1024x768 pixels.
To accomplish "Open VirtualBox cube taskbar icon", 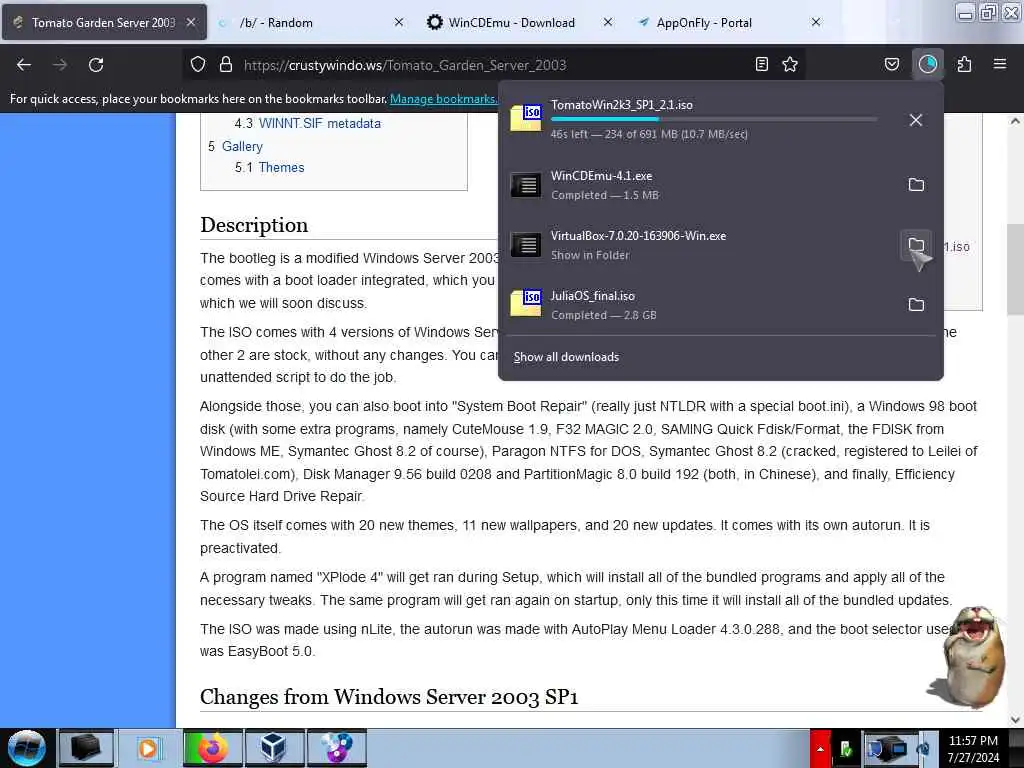I will coord(274,748).
